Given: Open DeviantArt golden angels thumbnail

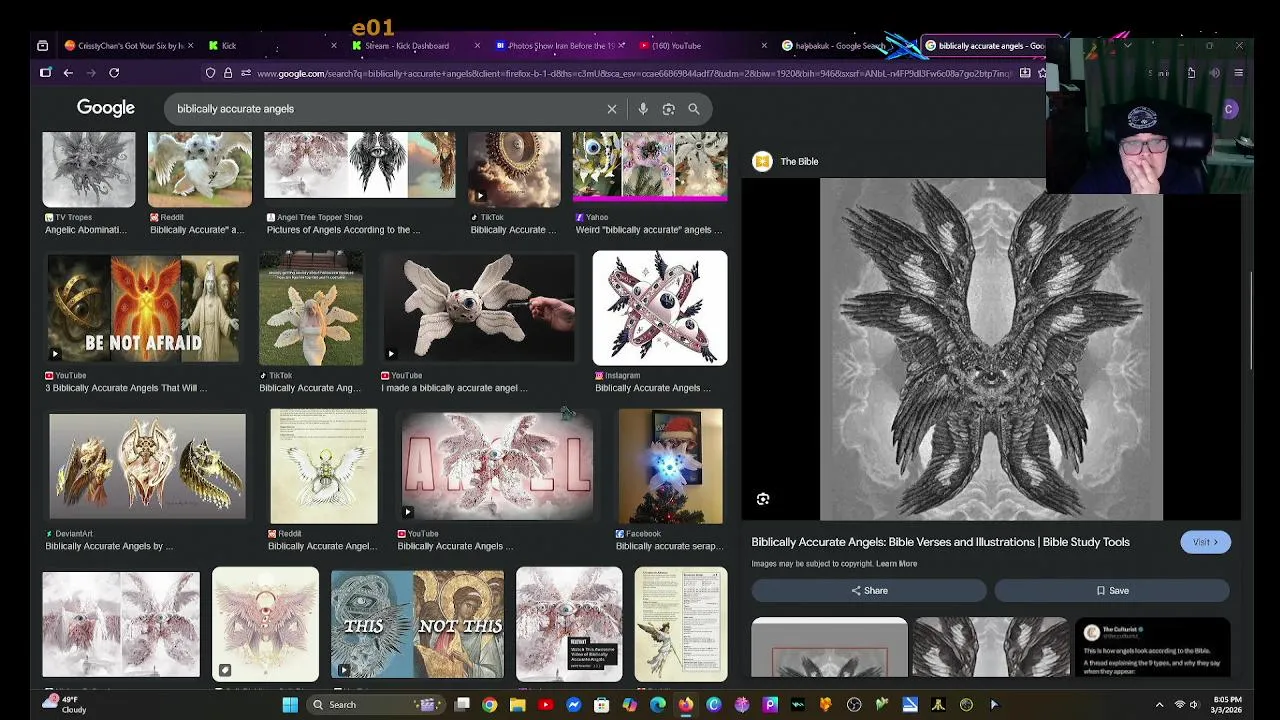Looking at the screenshot, I should click(147, 466).
